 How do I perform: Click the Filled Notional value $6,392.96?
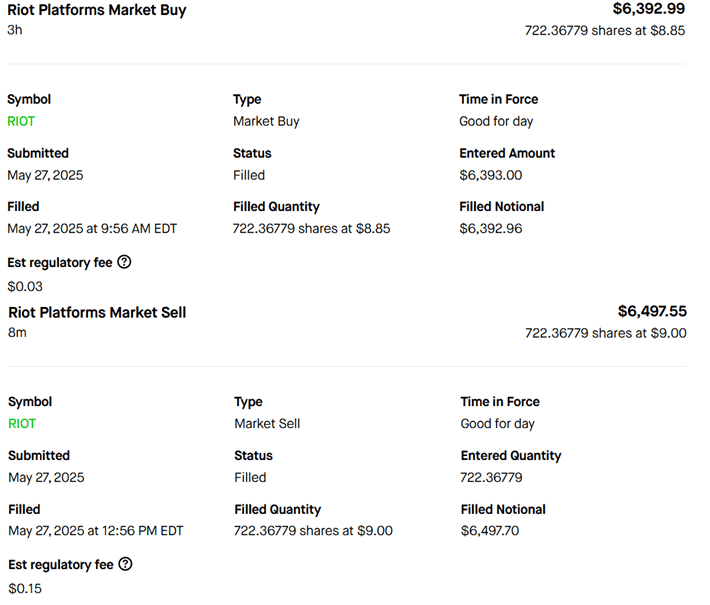[x=490, y=228]
